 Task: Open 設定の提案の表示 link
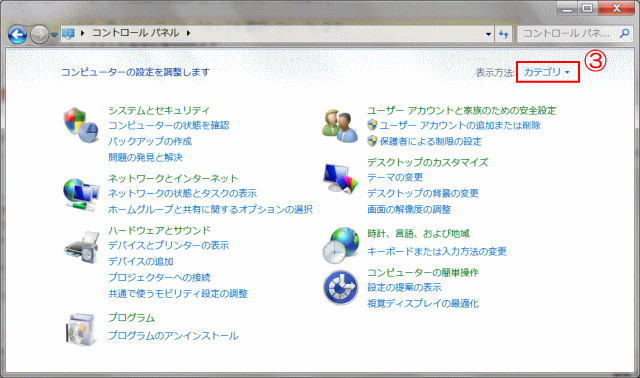click(x=404, y=287)
